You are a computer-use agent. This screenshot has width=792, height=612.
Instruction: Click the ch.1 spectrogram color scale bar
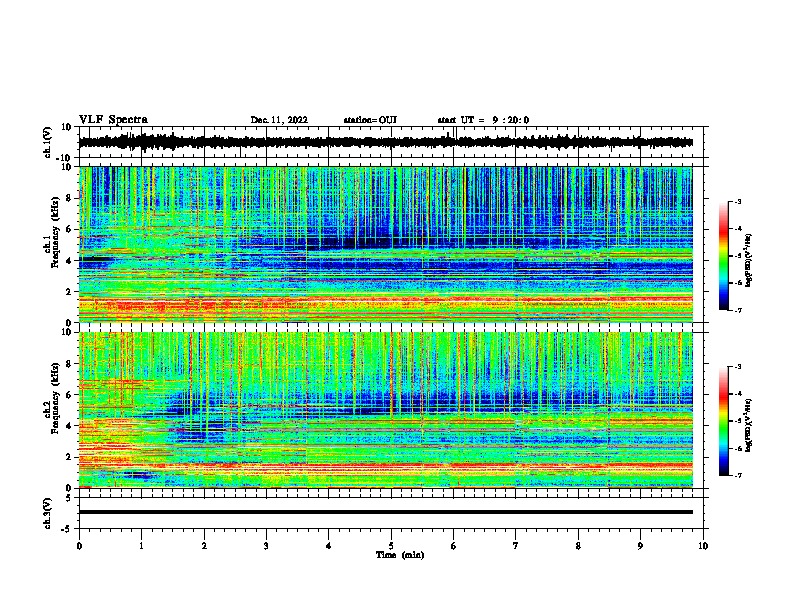tap(724, 256)
